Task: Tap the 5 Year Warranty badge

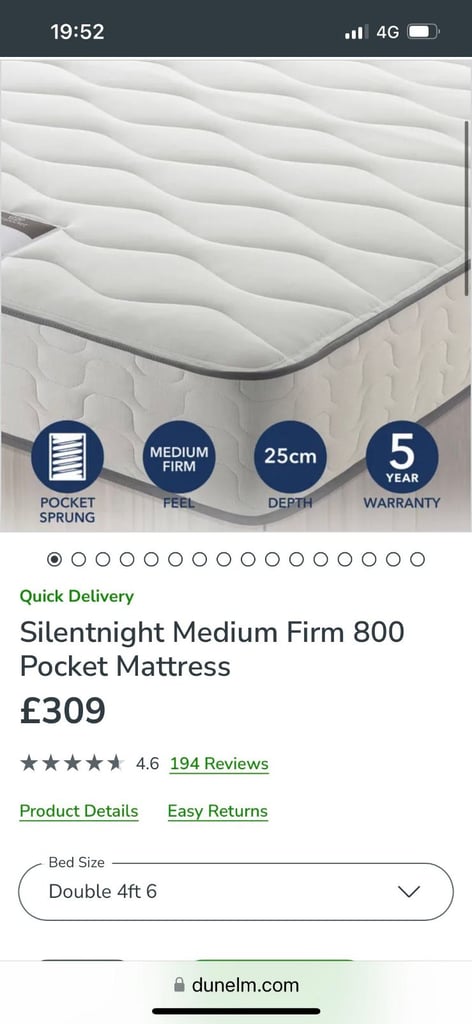Action: [x=402, y=456]
